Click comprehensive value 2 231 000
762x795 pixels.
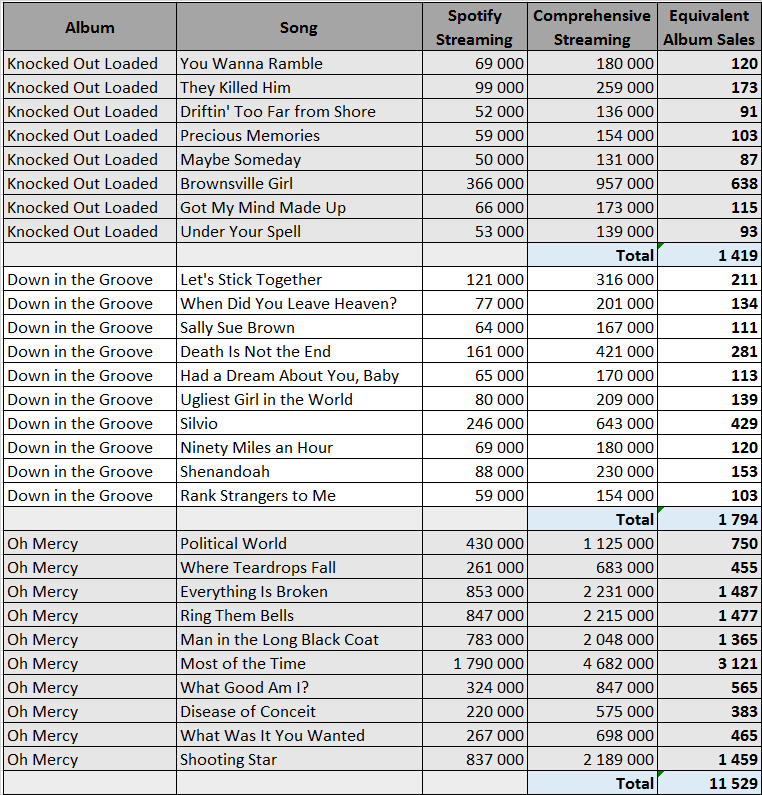(592, 591)
